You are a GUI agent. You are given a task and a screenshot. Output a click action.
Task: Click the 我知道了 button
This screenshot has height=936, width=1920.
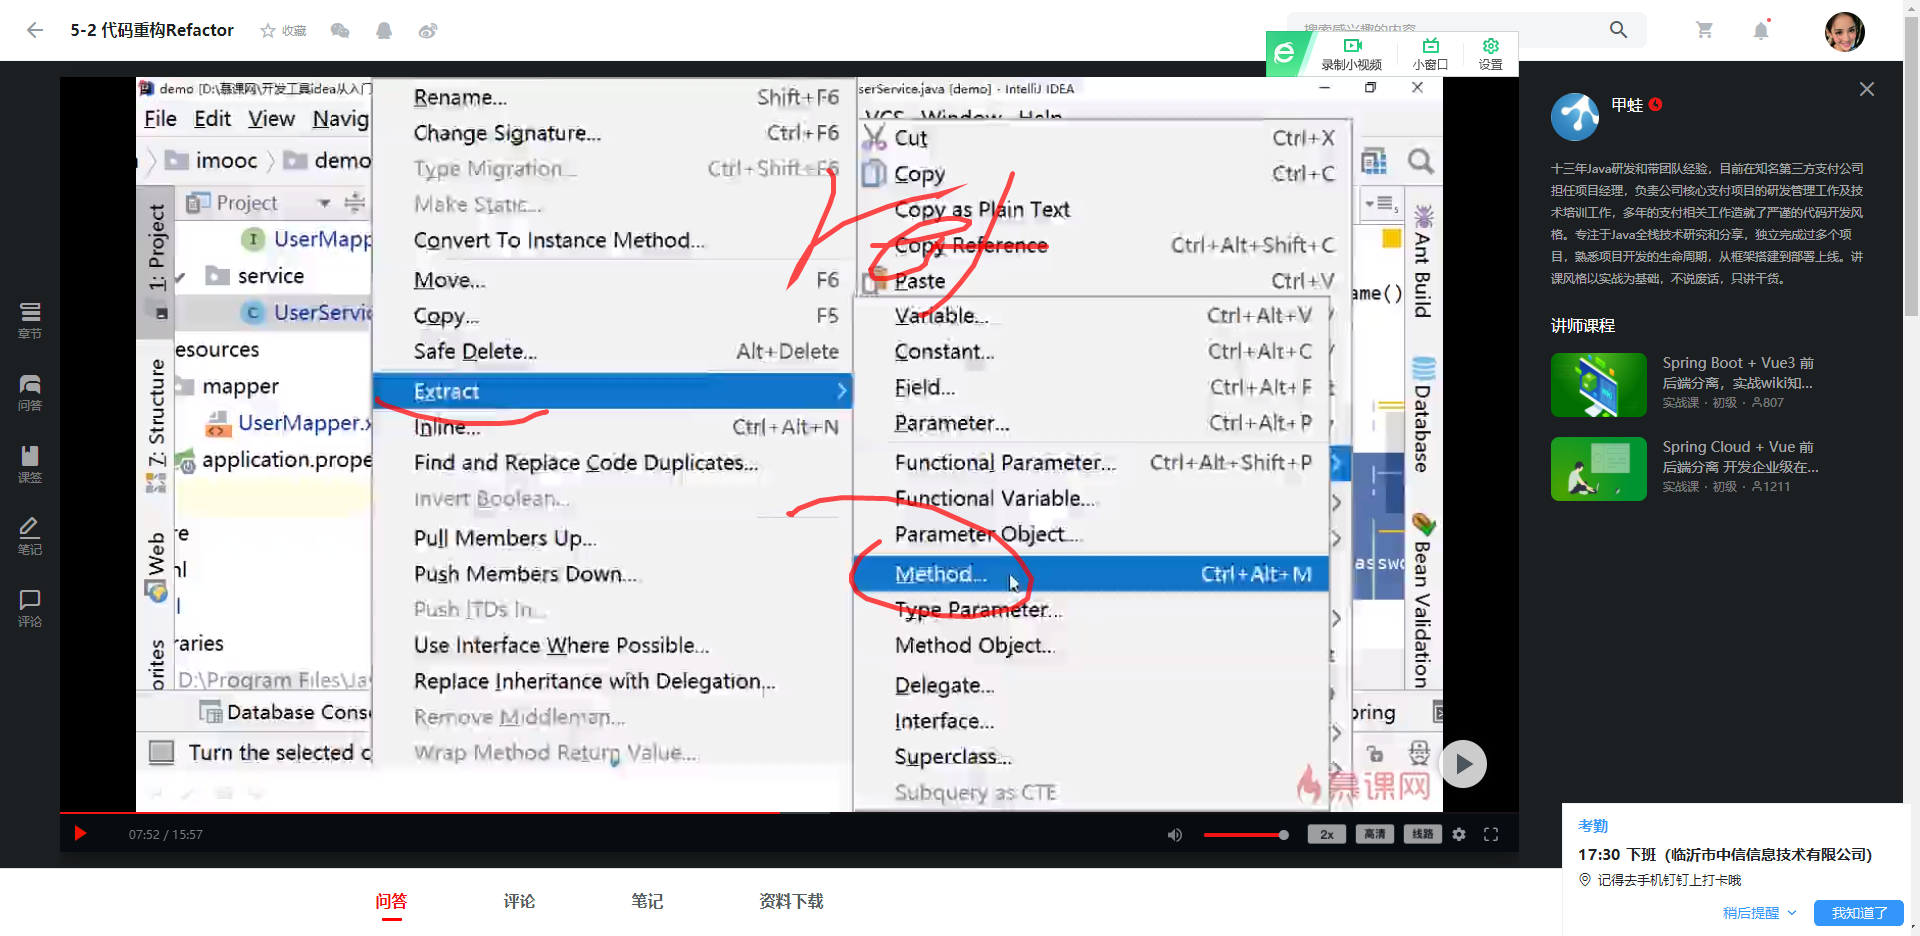(x=1859, y=913)
